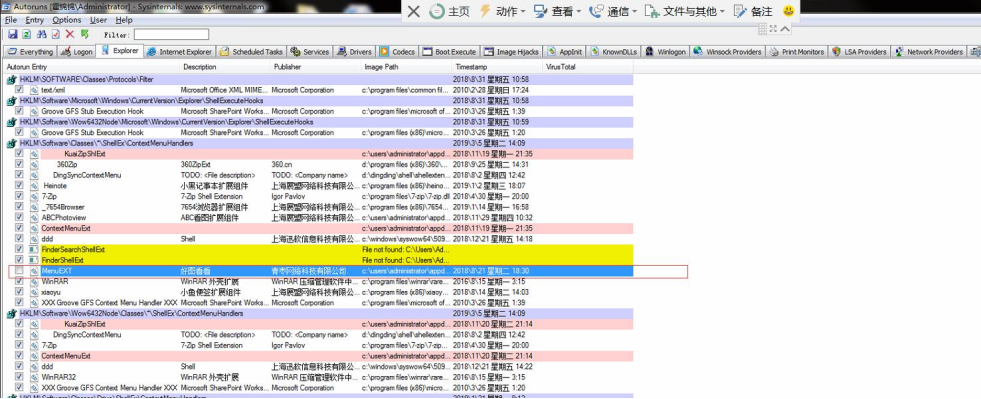981x399 pixels.
Task: Switch to the Scheduled Tasks tab
Action: [252, 52]
